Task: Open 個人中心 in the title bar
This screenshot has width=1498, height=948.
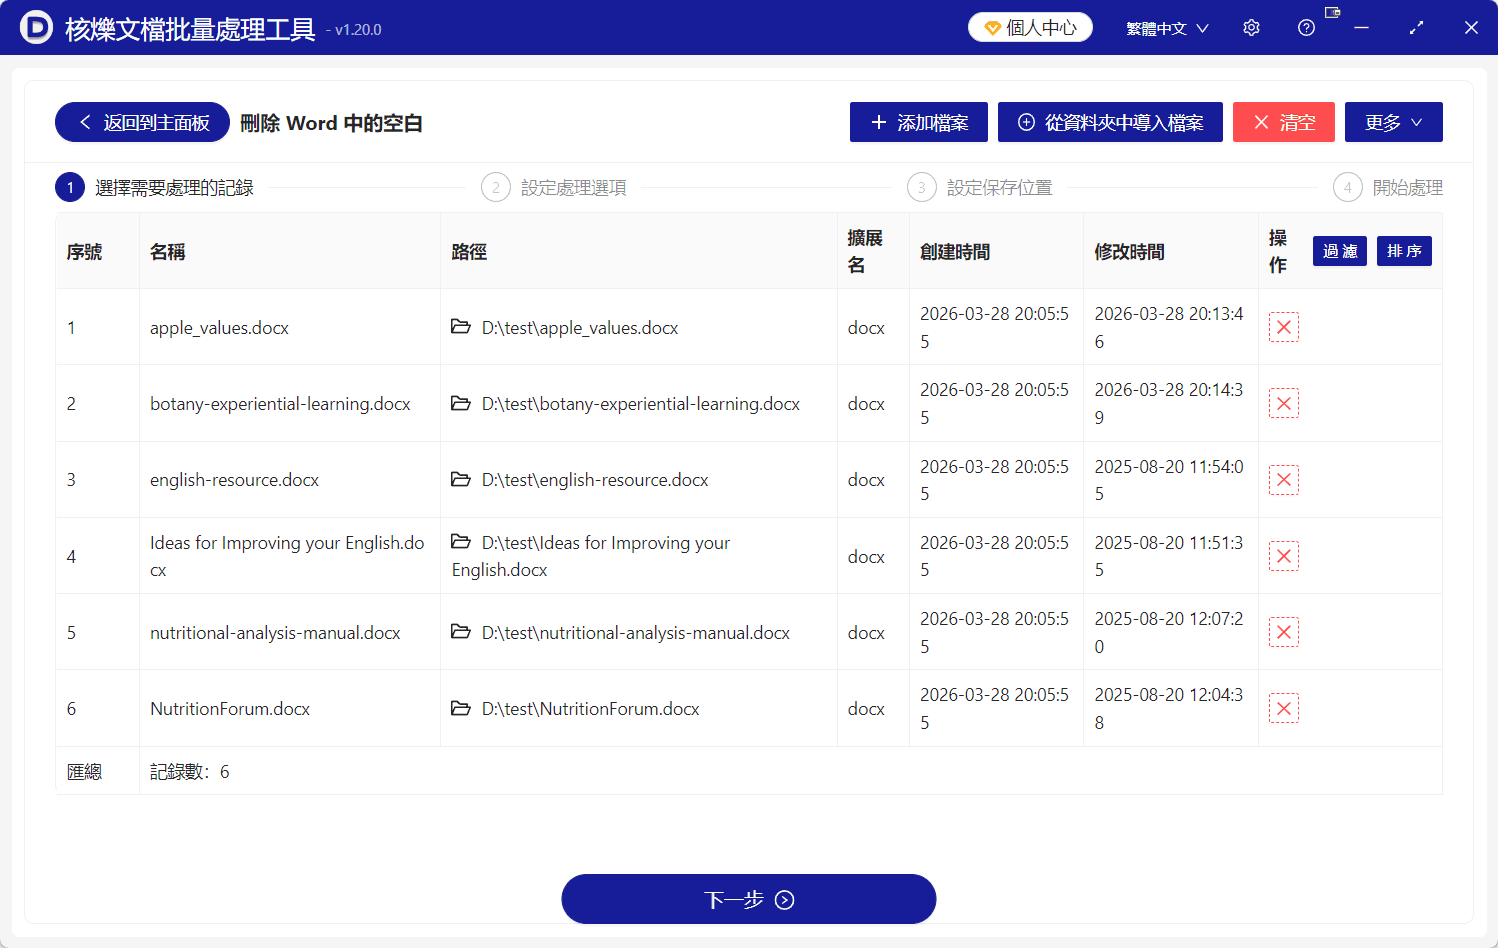Action: tap(1030, 27)
